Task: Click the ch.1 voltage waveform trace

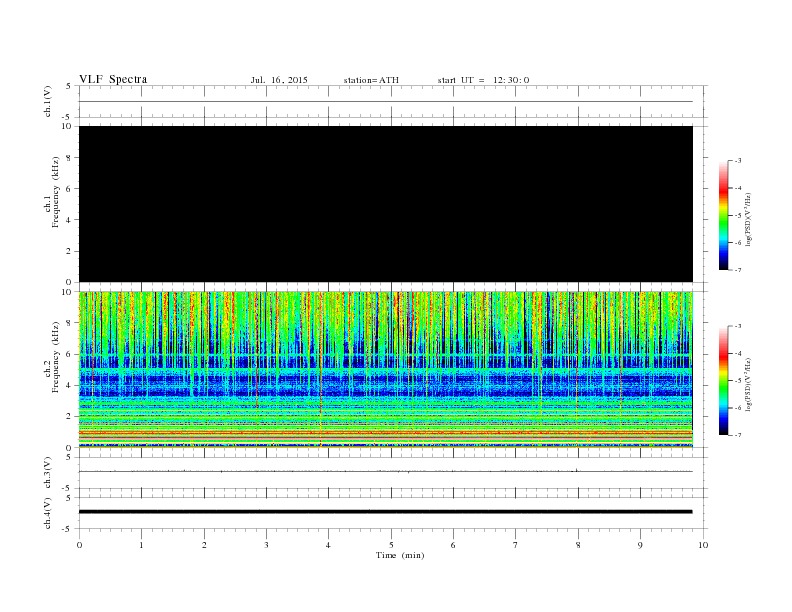Action: click(386, 101)
